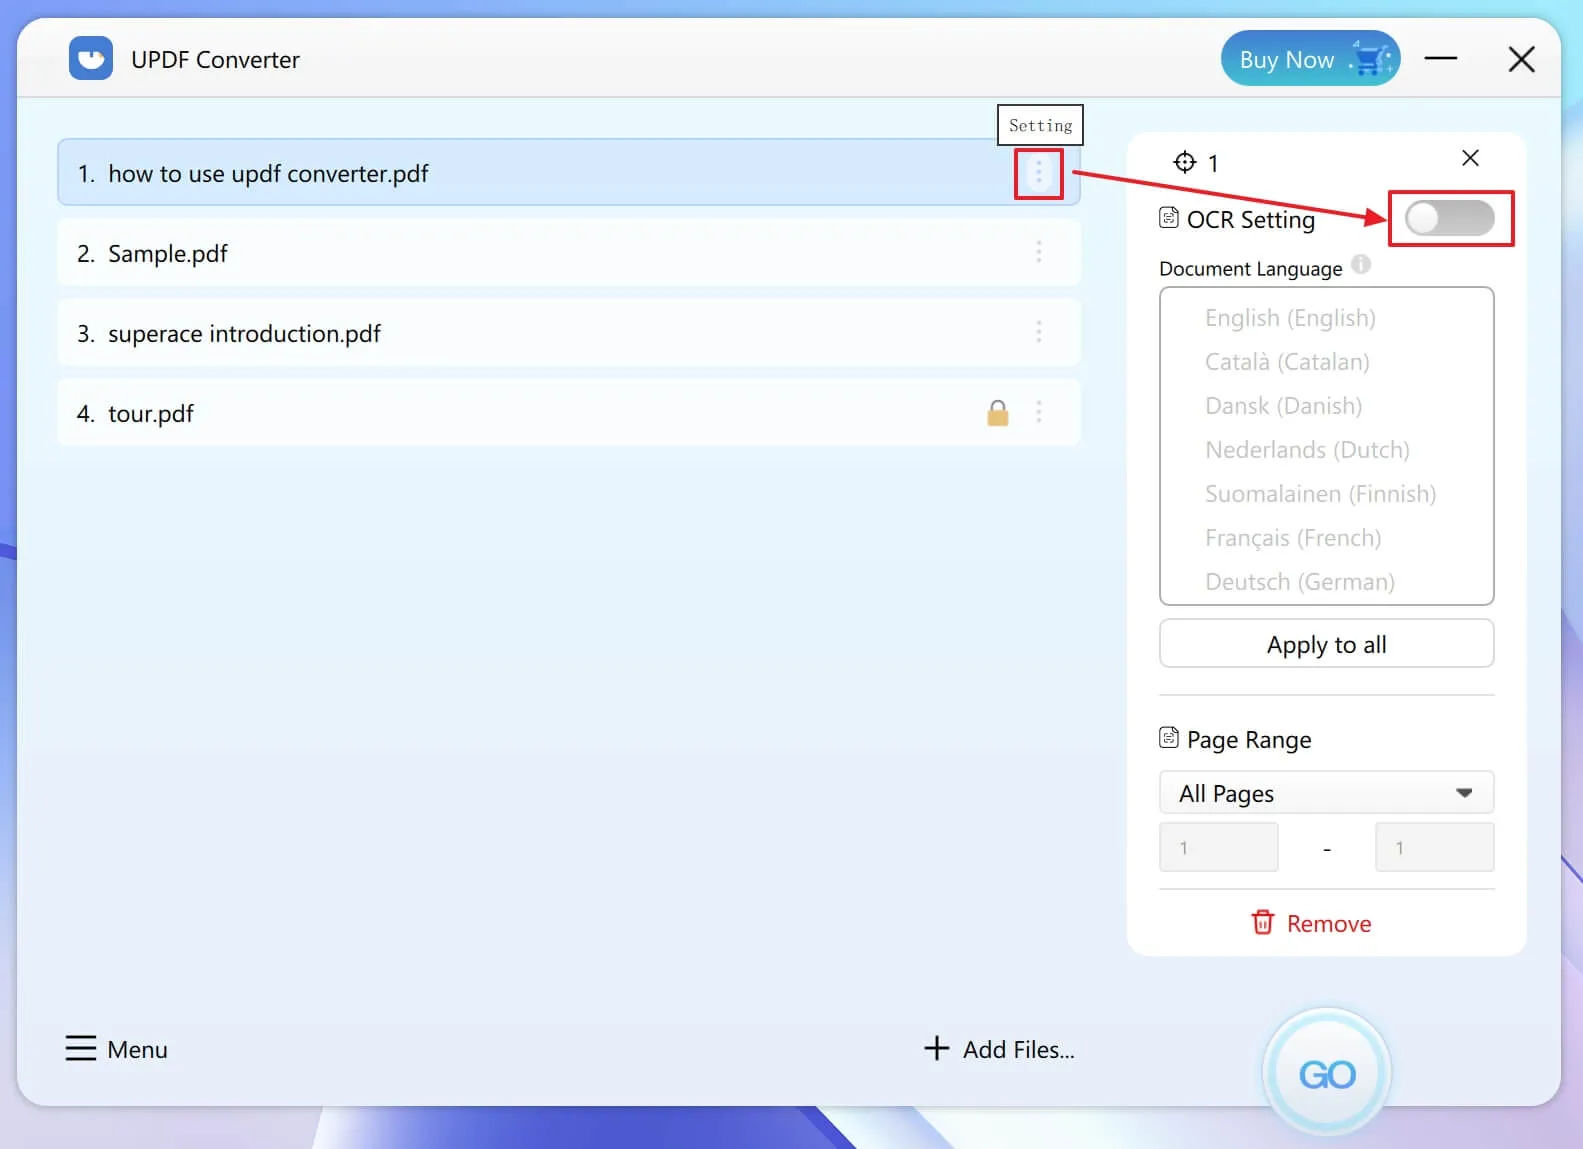Enable the OCR Setting switch
1583x1149 pixels.
pos(1450,218)
